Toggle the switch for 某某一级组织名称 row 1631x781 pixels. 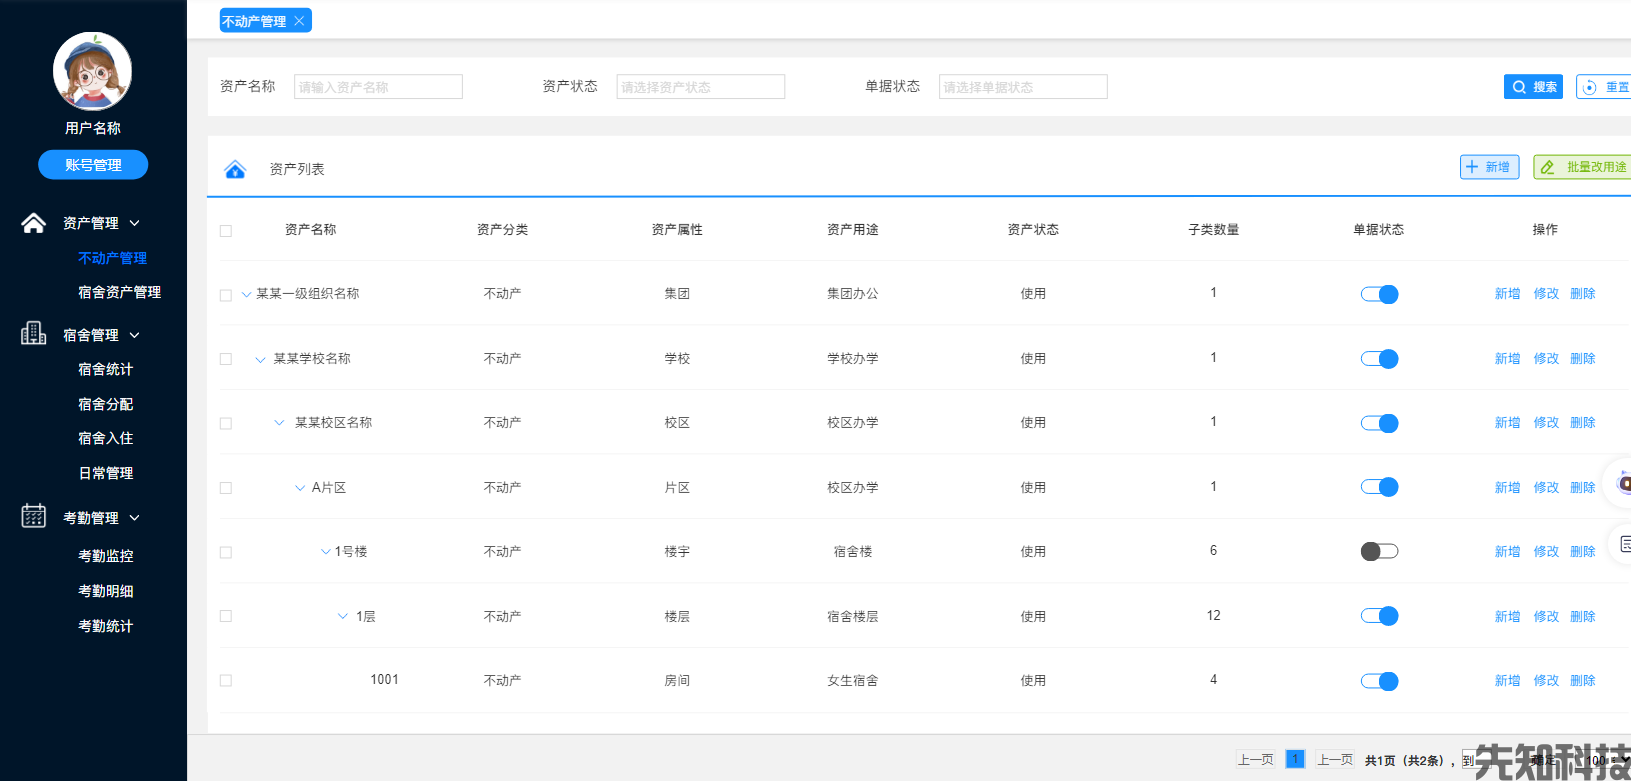1379,294
